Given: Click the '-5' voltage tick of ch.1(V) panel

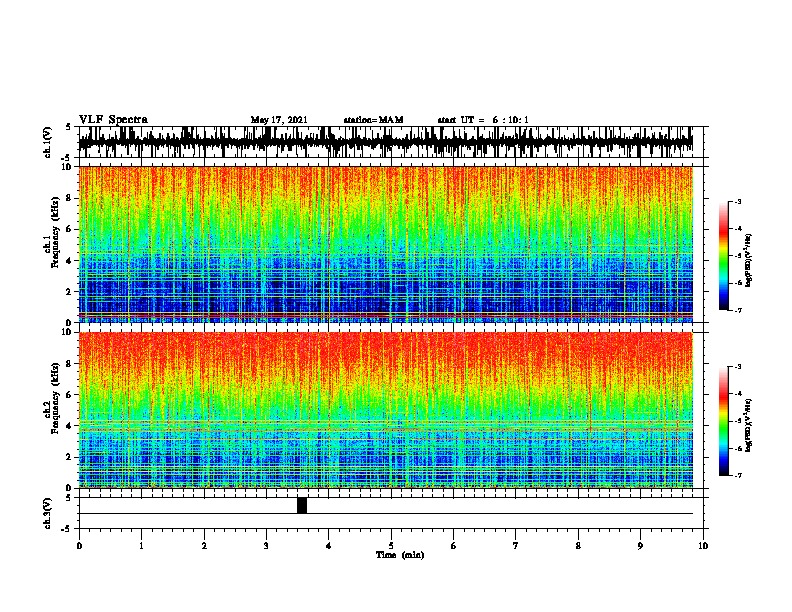Looking at the screenshot, I should (x=68, y=158).
